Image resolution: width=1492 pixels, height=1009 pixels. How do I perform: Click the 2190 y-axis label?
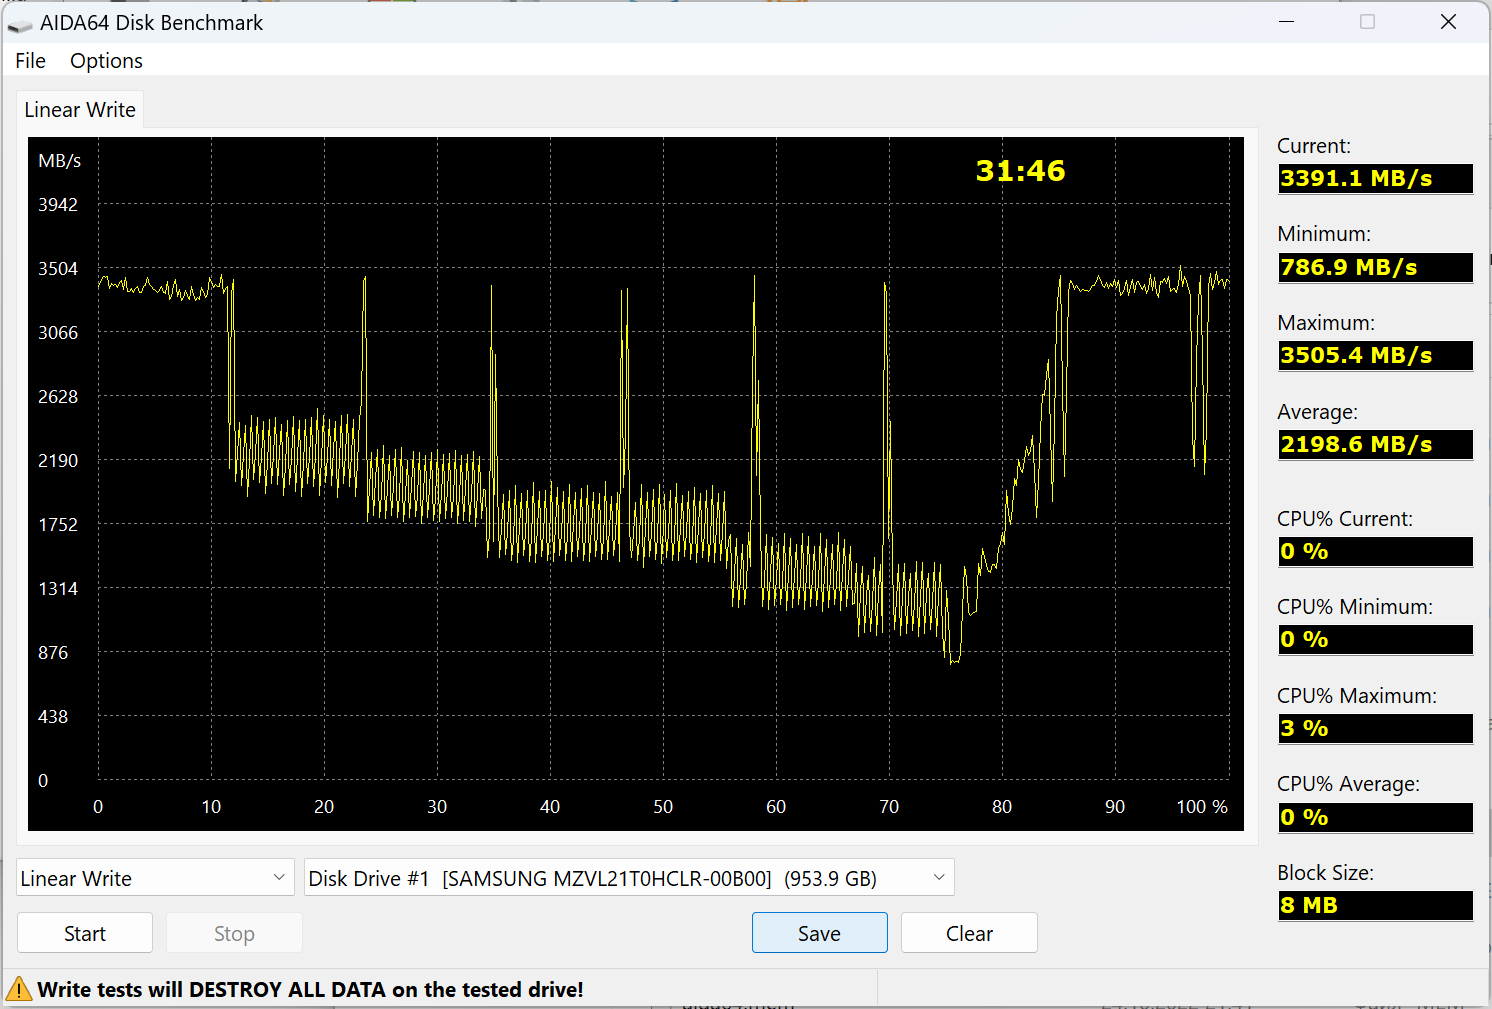[x=58, y=460]
